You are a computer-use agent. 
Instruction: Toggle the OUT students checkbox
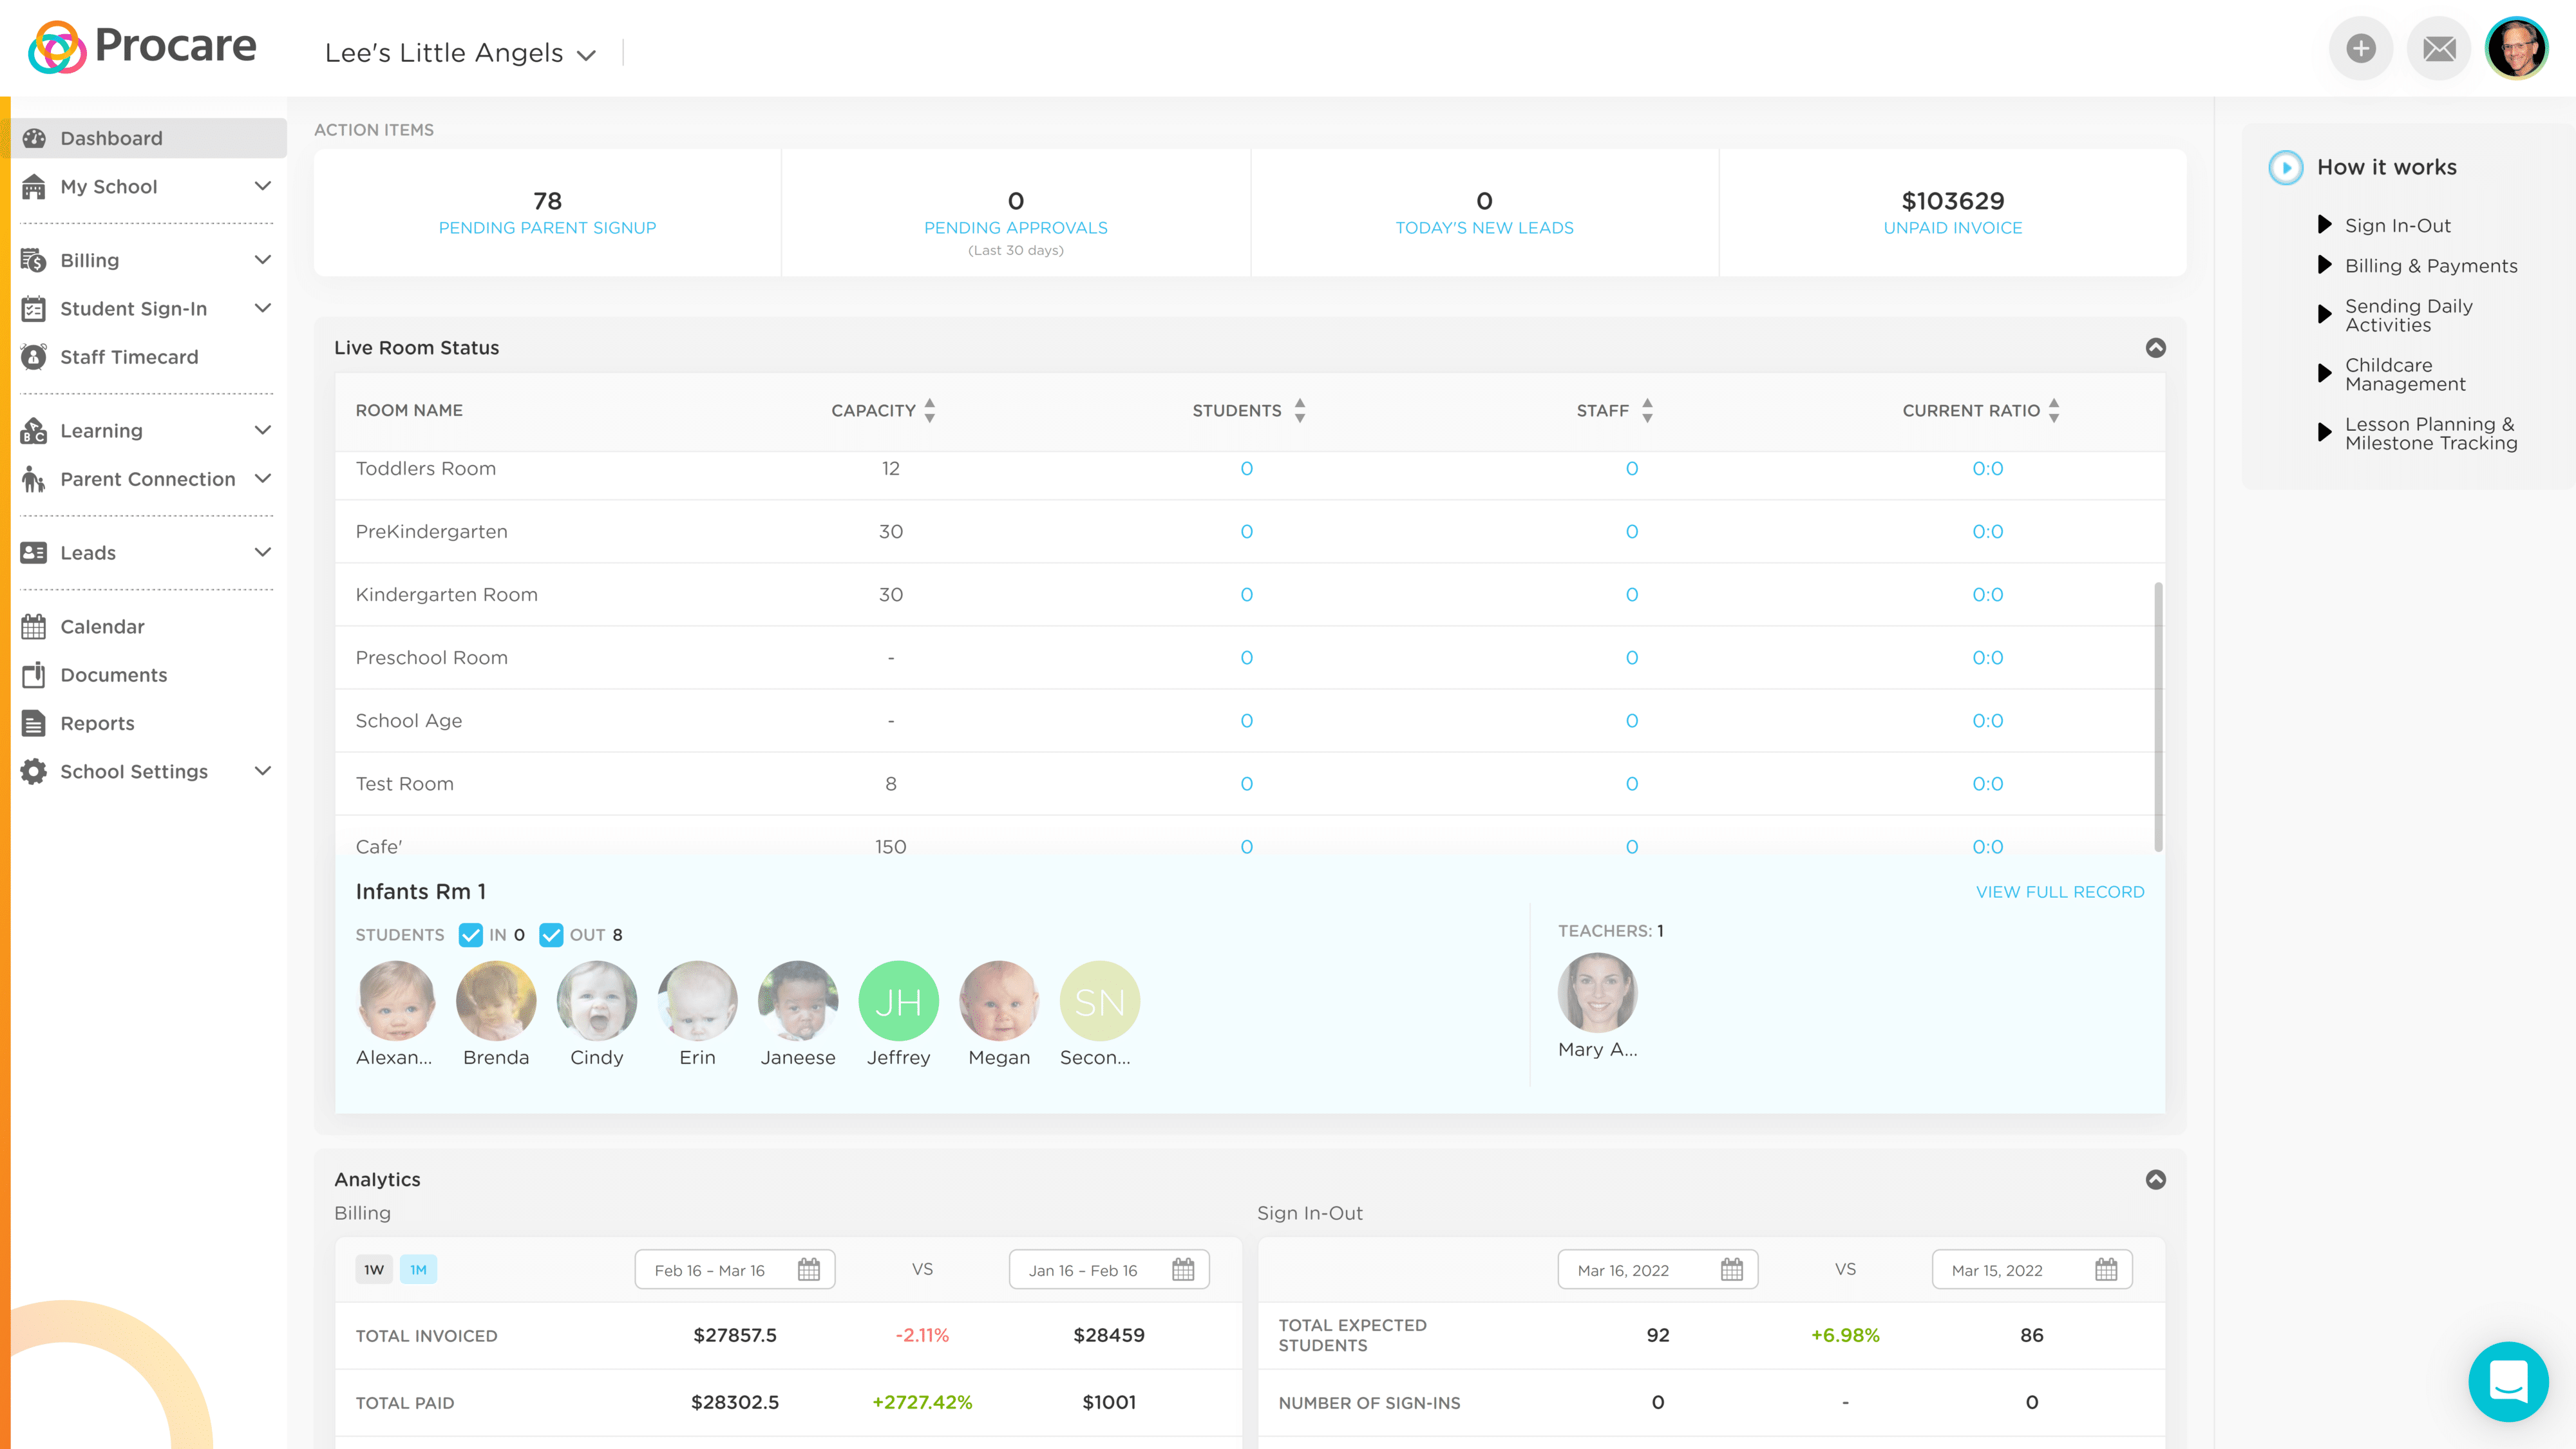pyautogui.click(x=551, y=935)
